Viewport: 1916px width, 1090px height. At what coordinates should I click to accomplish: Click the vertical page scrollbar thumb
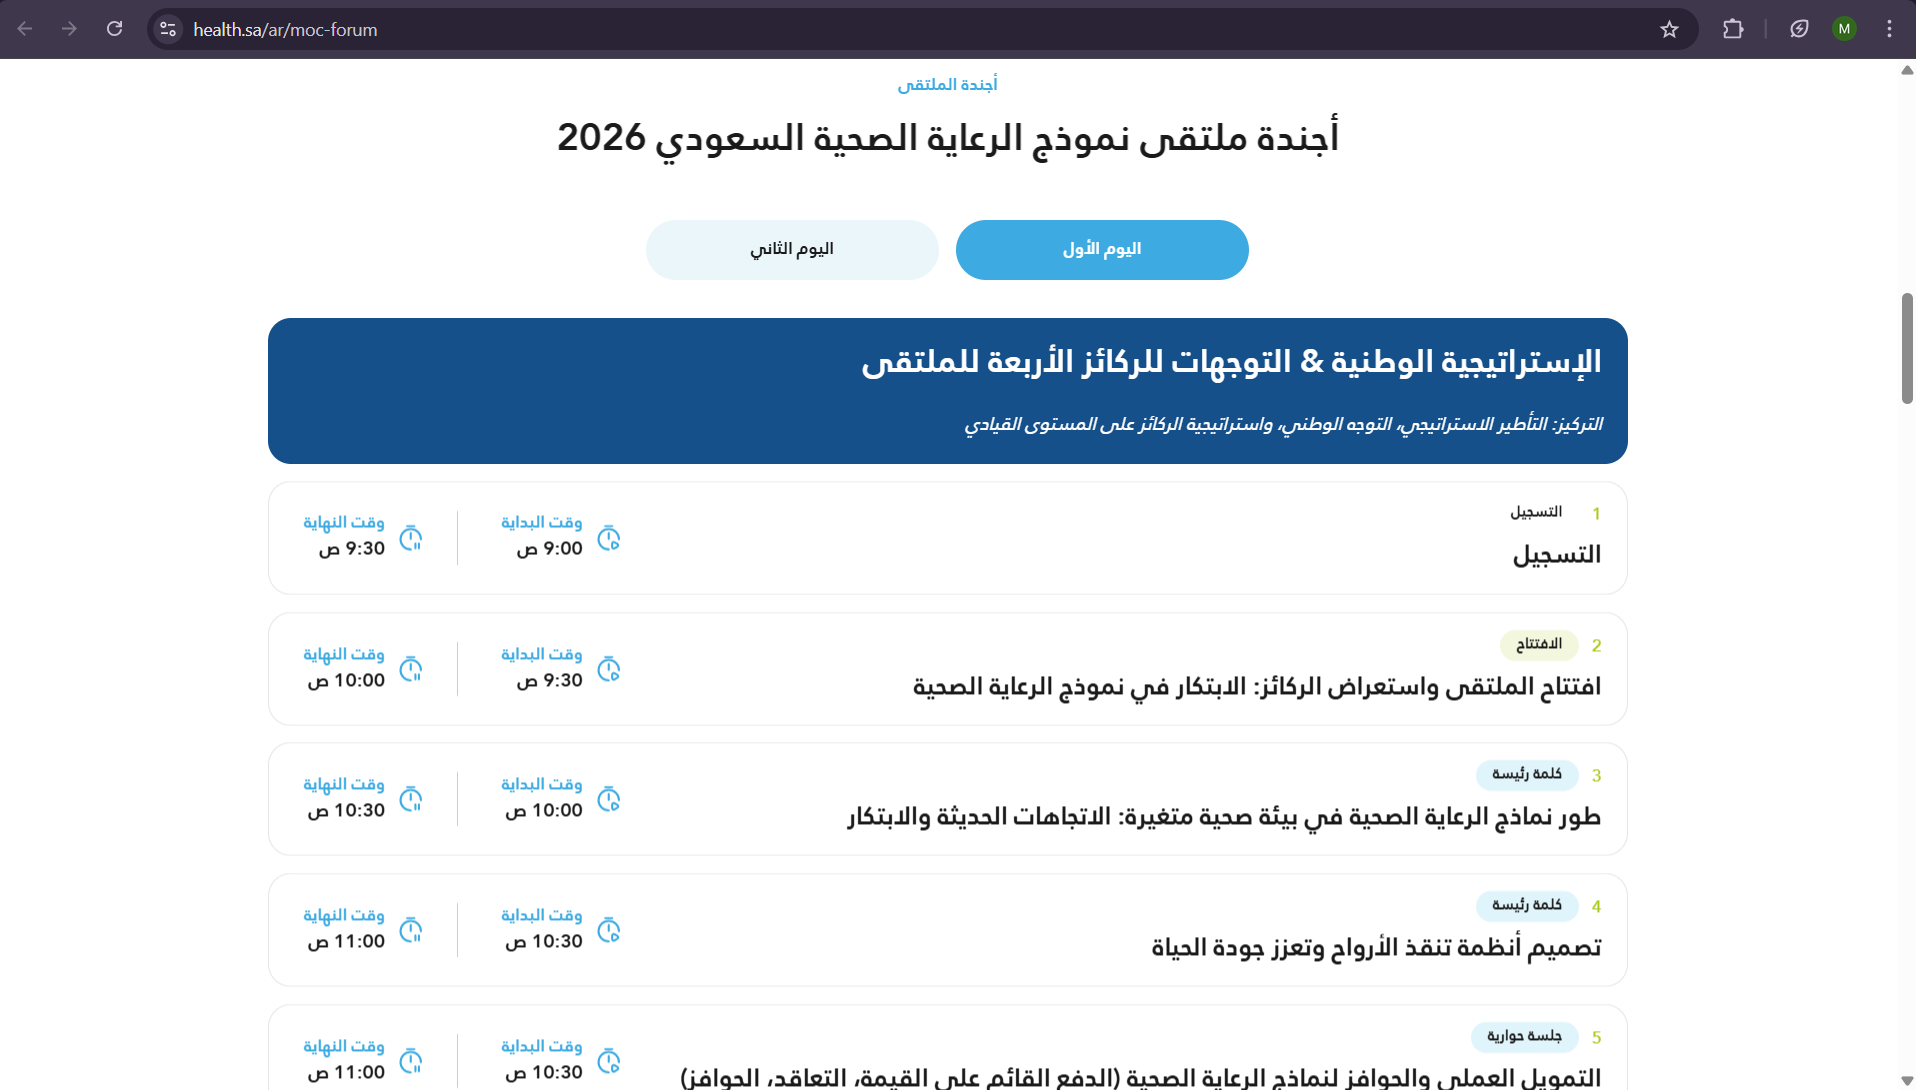[x=1907, y=348]
